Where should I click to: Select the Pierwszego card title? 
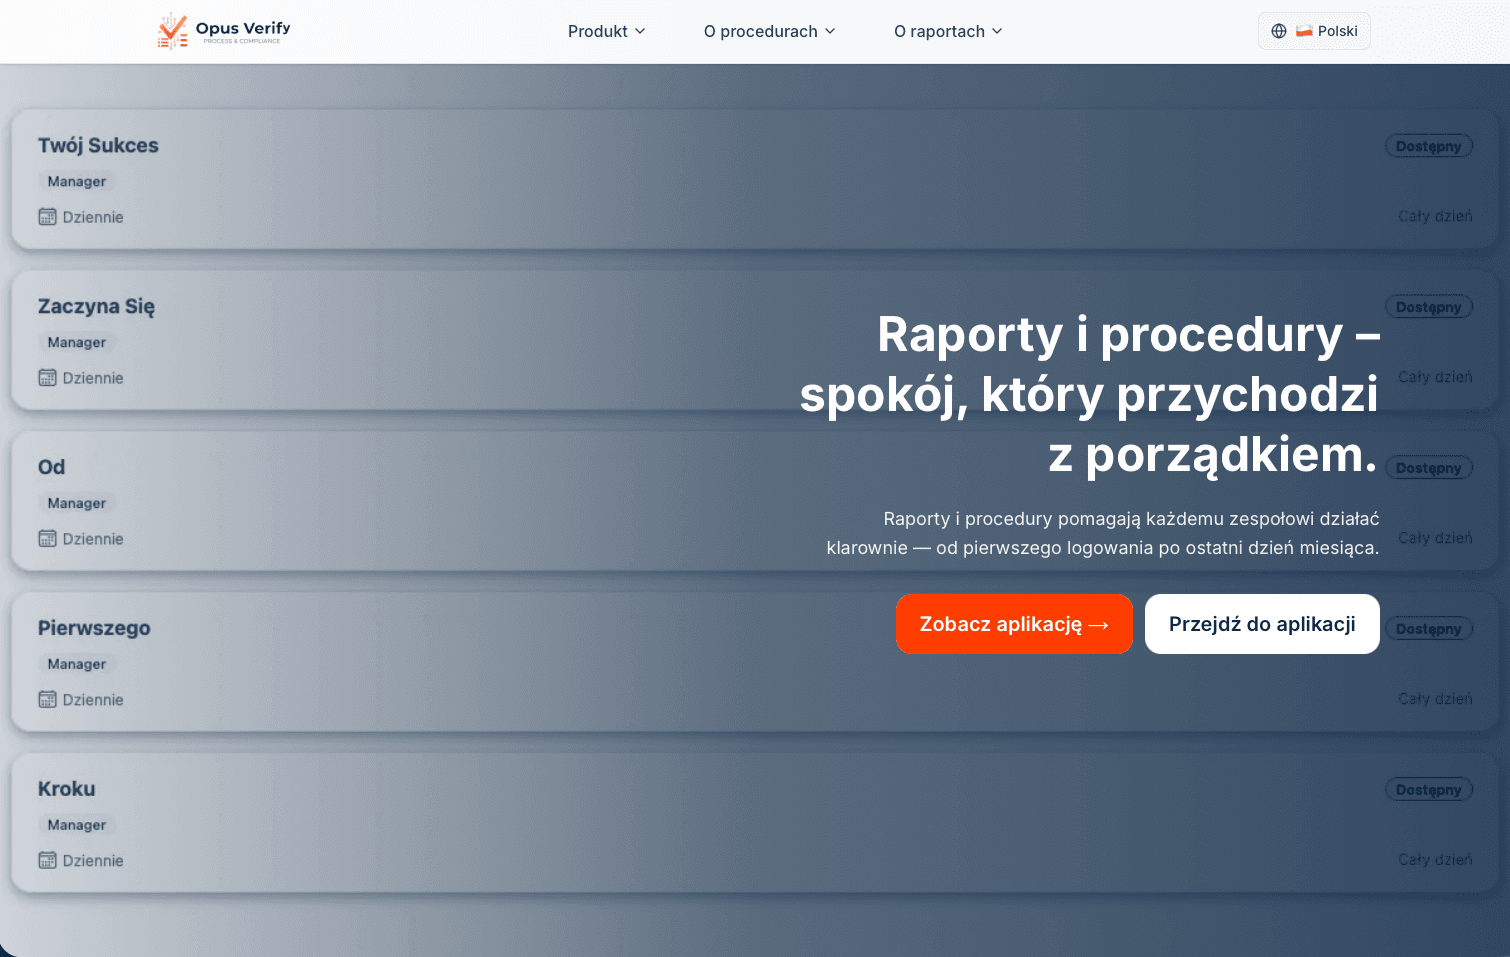coord(94,628)
